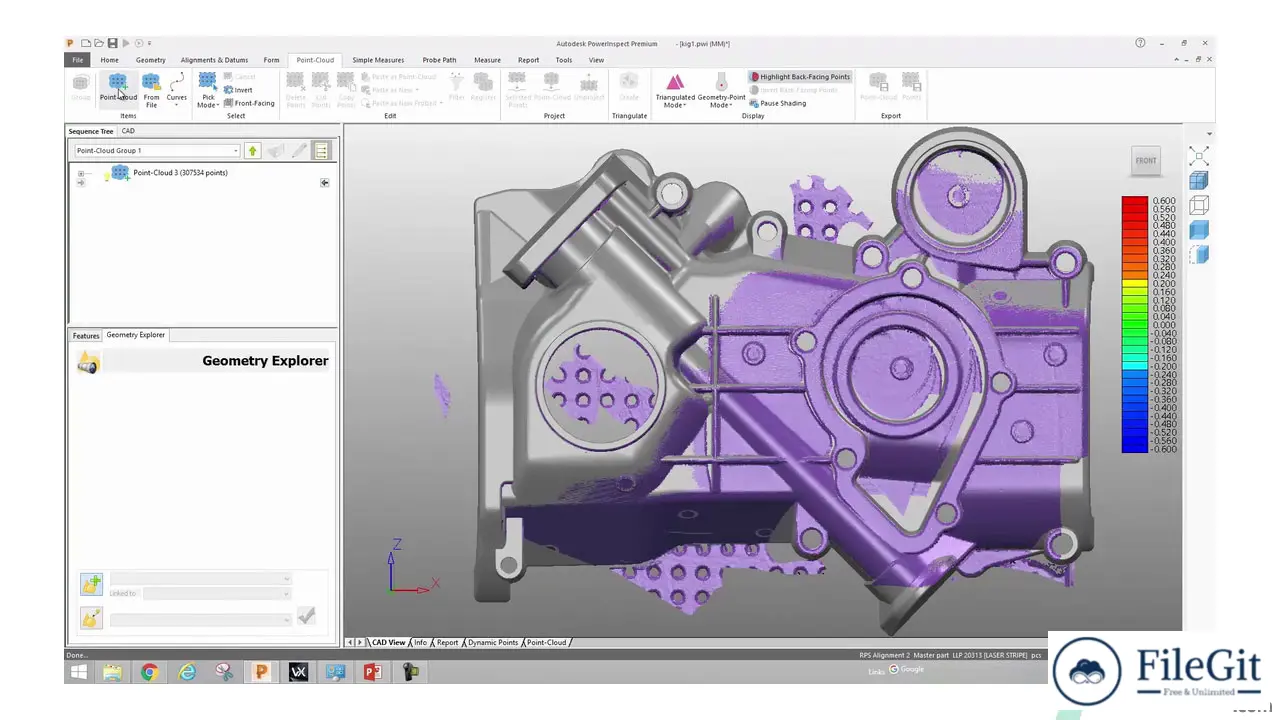Open Windows Start button

tap(78, 672)
